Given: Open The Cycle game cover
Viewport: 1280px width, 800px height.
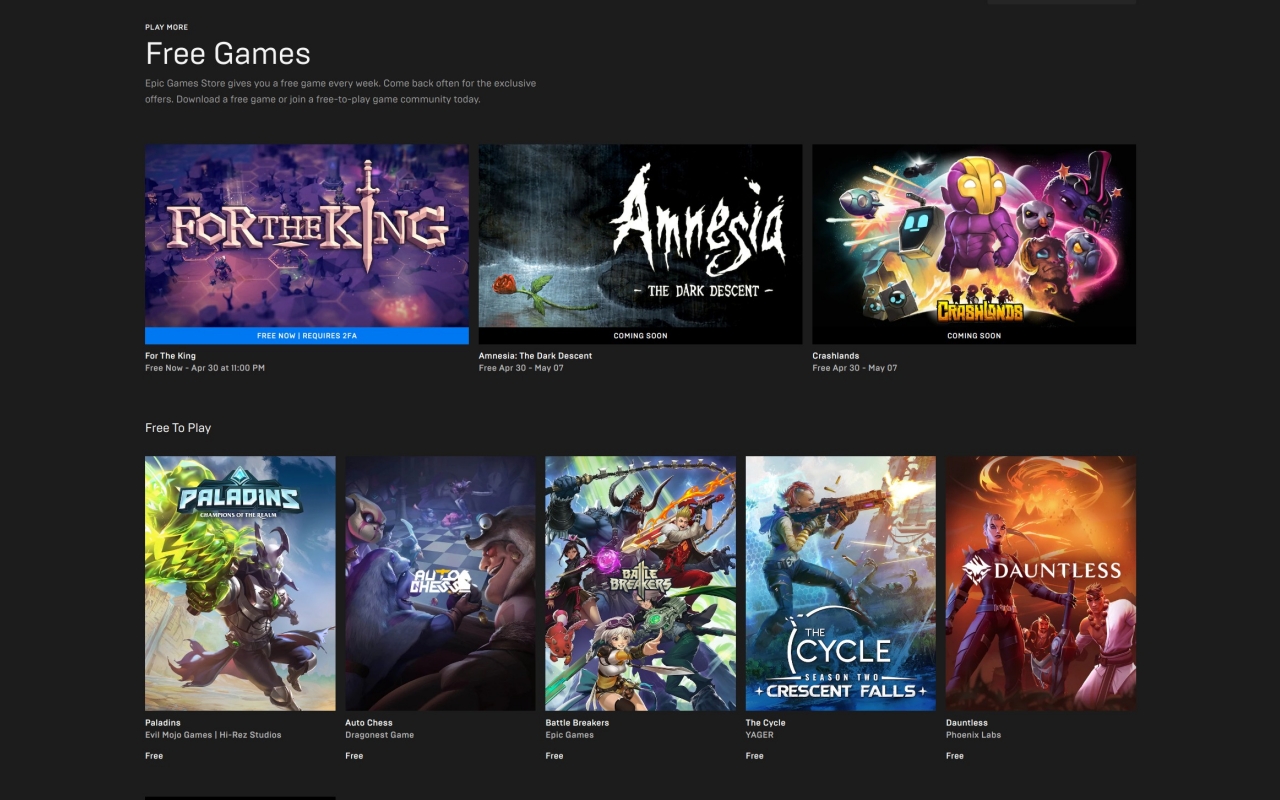Looking at the screenshot, I should (840, 583).
